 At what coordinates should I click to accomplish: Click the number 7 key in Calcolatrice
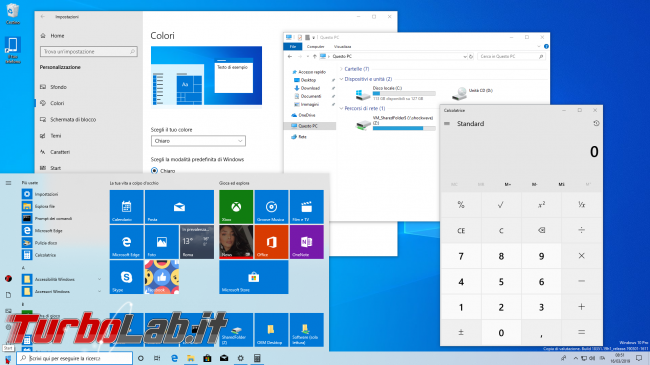click(461, 256)
